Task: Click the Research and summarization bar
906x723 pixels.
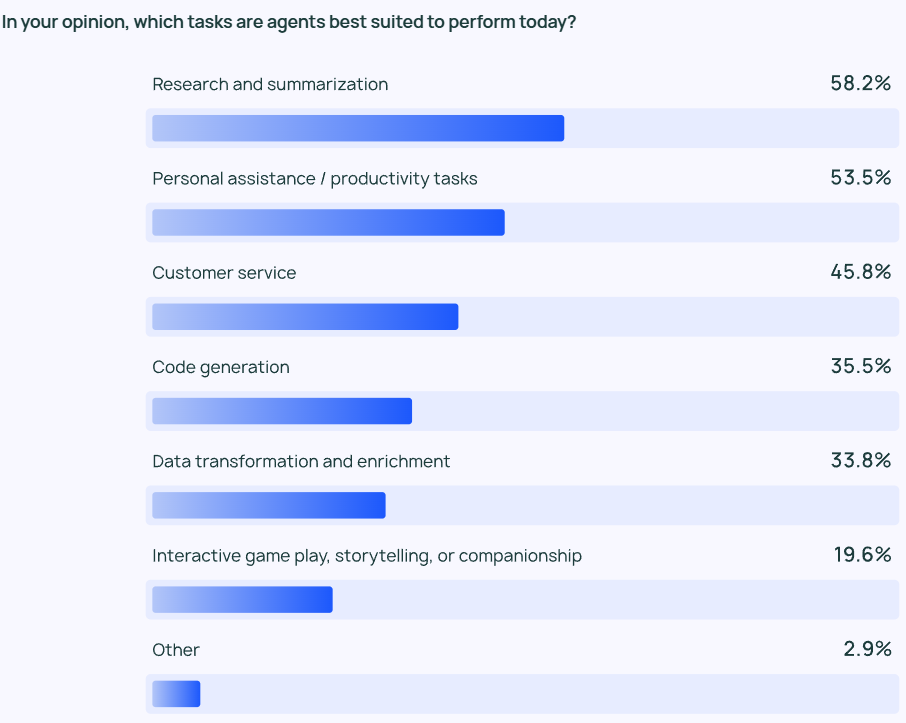Action: click(358, 128)
